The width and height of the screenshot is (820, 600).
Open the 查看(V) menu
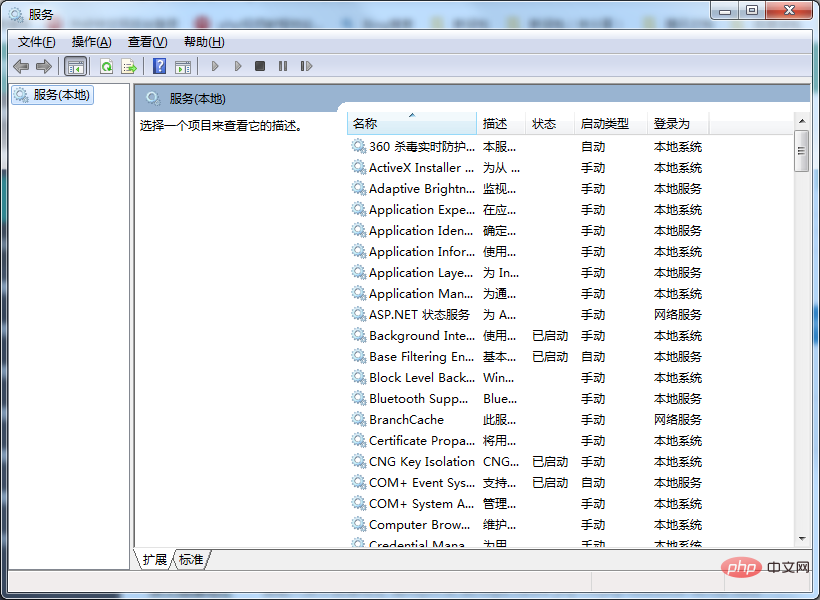(x=147, y=42)
